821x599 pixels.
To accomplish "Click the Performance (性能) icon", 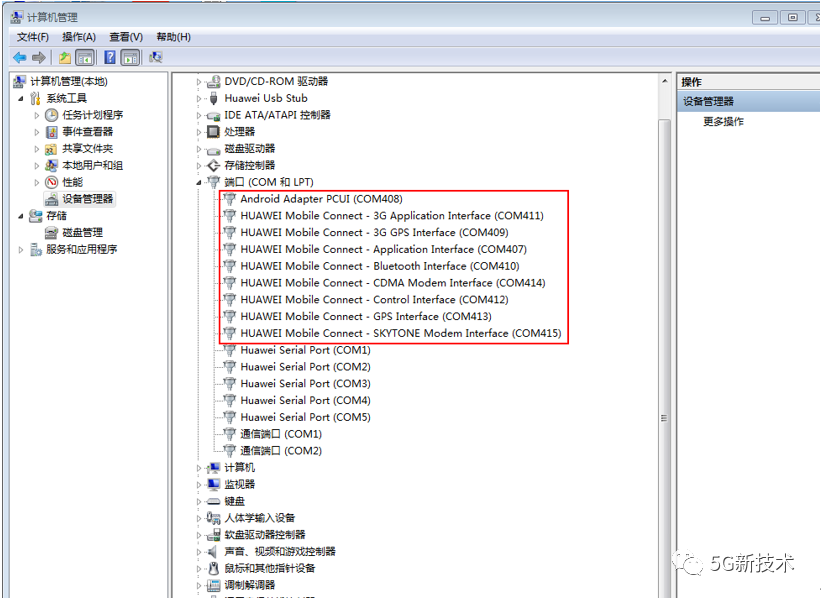I will coord(51,182).
